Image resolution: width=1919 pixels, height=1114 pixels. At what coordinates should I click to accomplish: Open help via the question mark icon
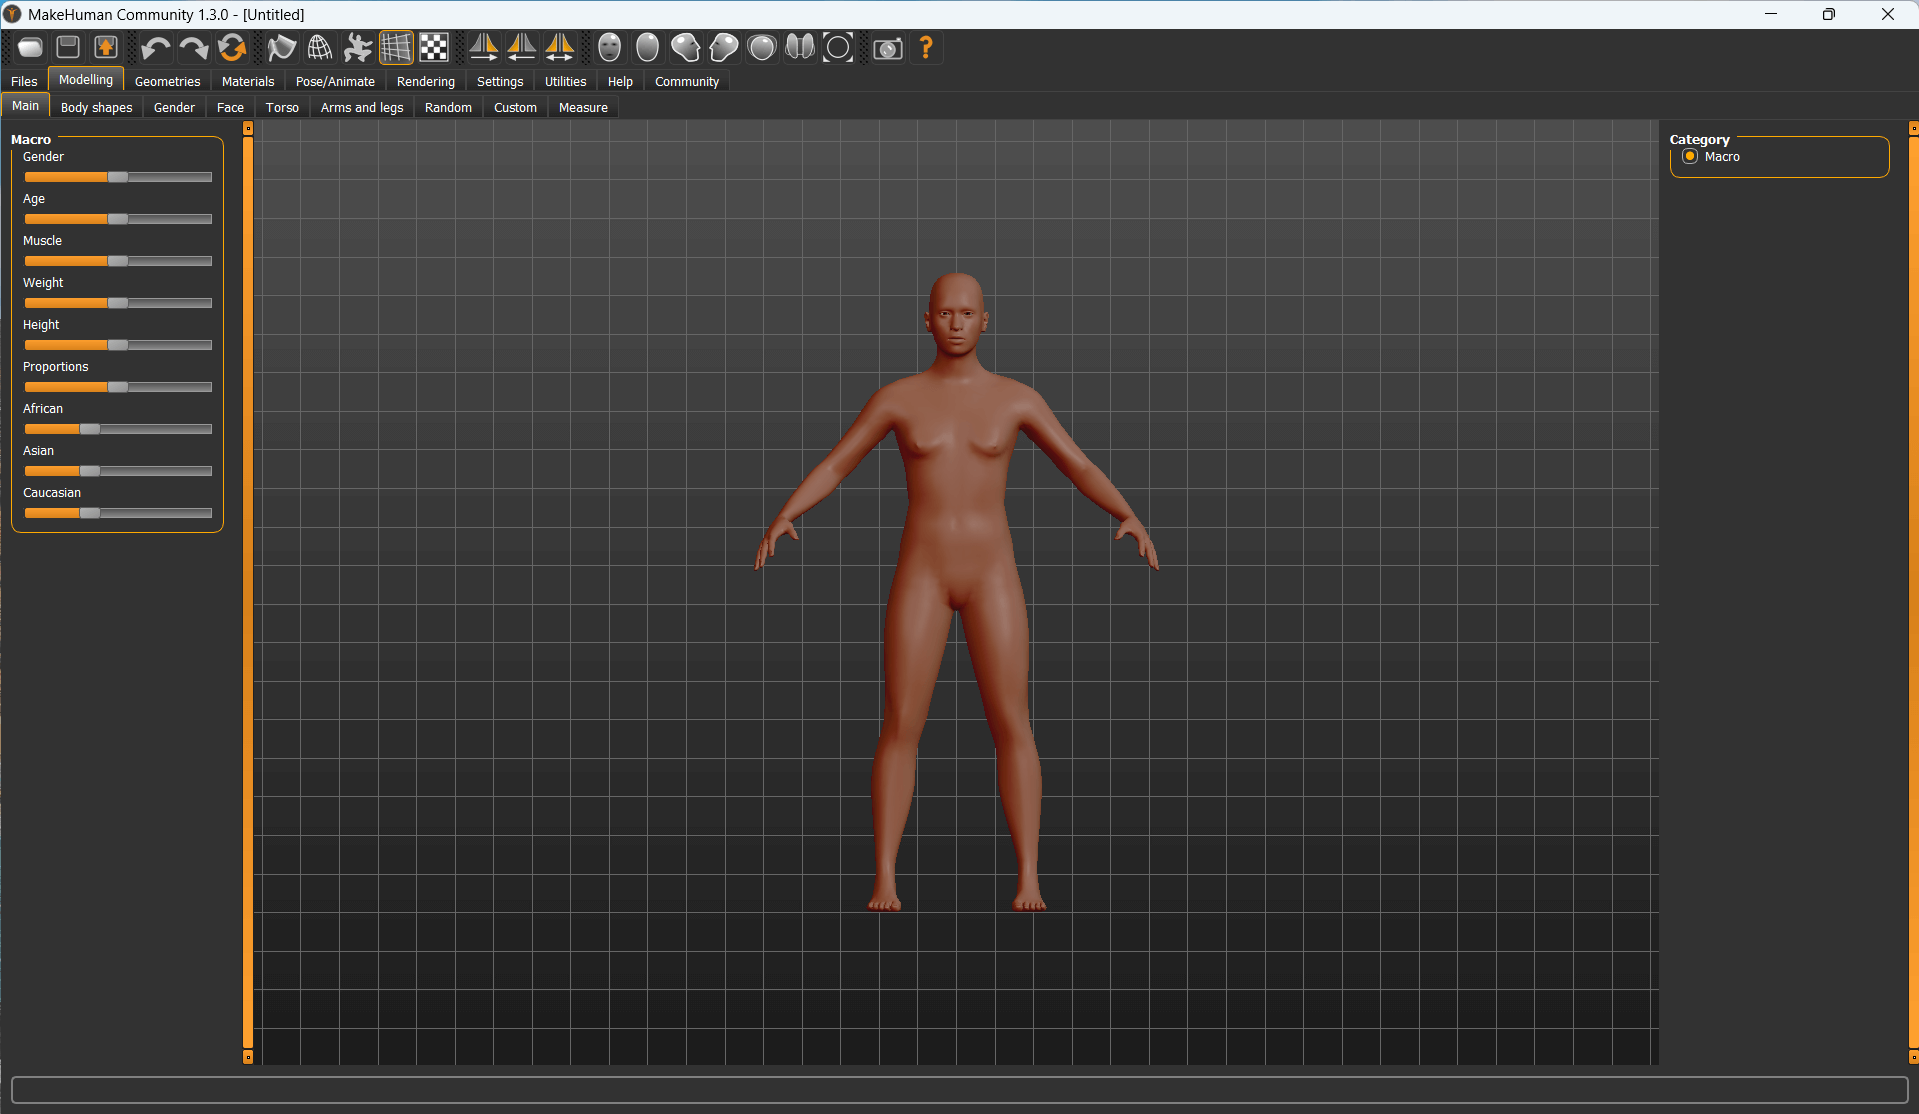(x=926, y=48)
